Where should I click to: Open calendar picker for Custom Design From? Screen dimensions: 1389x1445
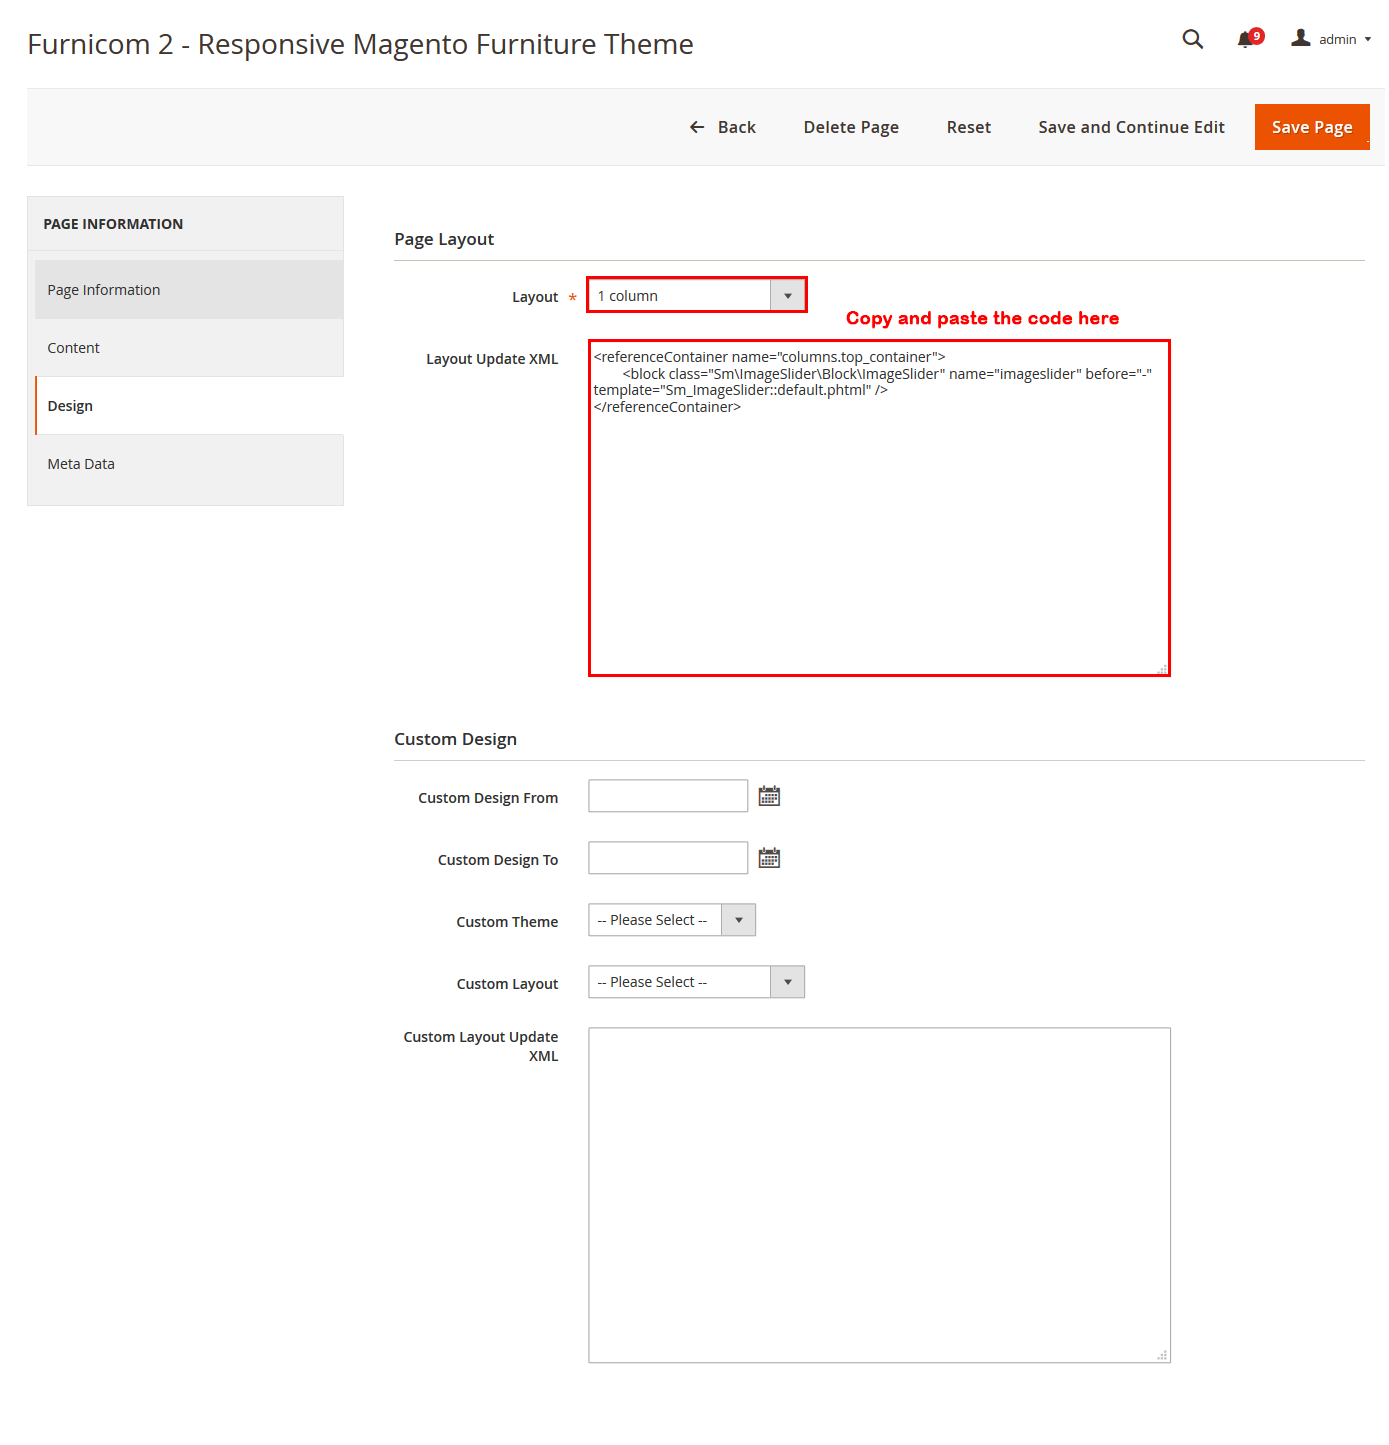tap(769, 796)
